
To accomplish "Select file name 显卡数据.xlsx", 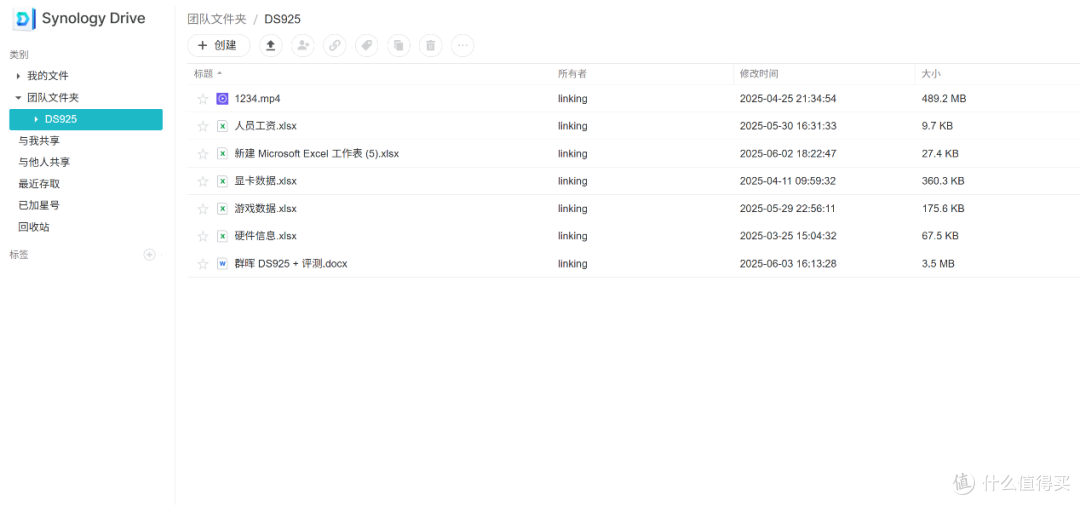I will pyautogui.click(x=266, y=181).
